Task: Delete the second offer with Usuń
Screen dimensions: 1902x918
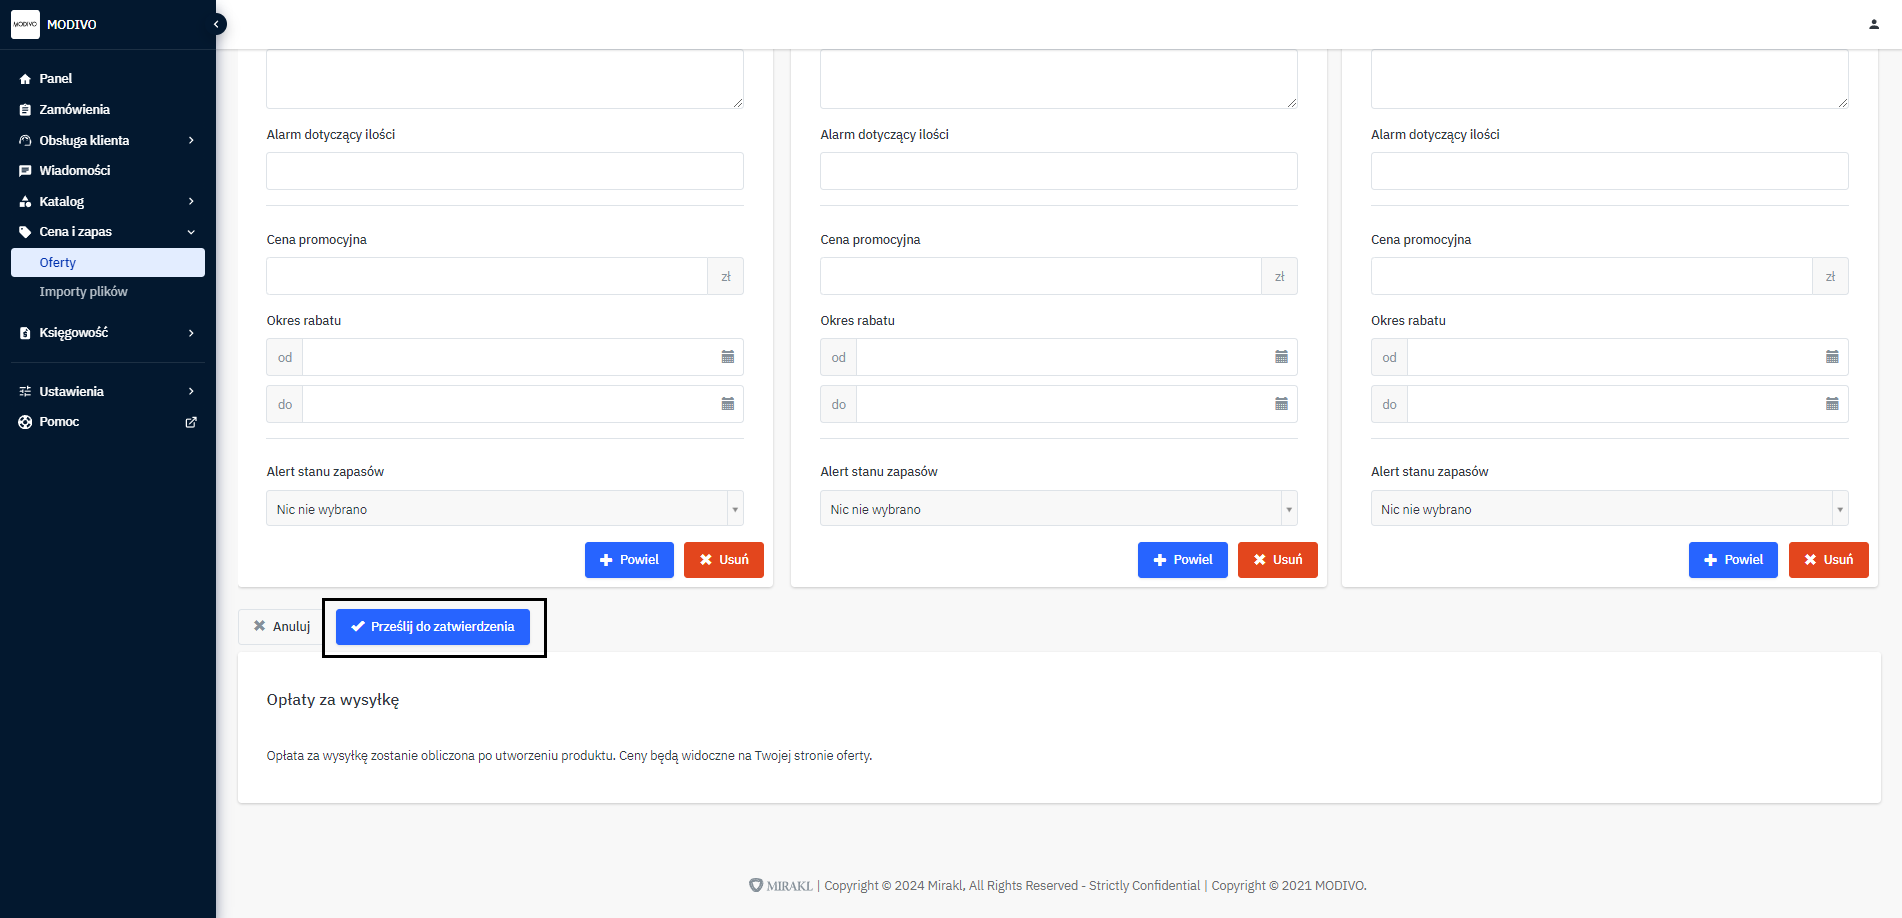Action: (1277, 560)
